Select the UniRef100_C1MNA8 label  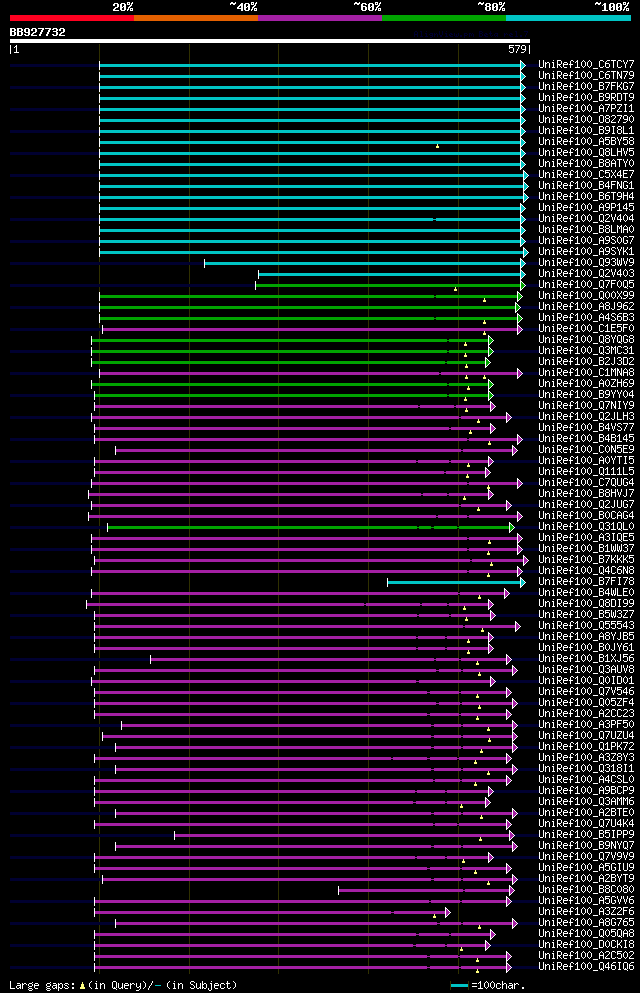[x=586, y=372]
